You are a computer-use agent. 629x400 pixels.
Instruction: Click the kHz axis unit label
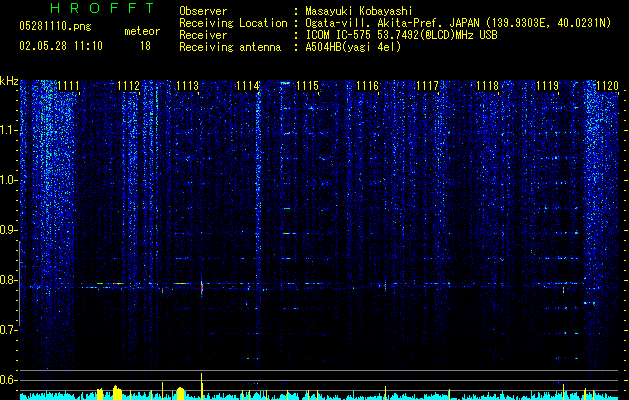9,81
